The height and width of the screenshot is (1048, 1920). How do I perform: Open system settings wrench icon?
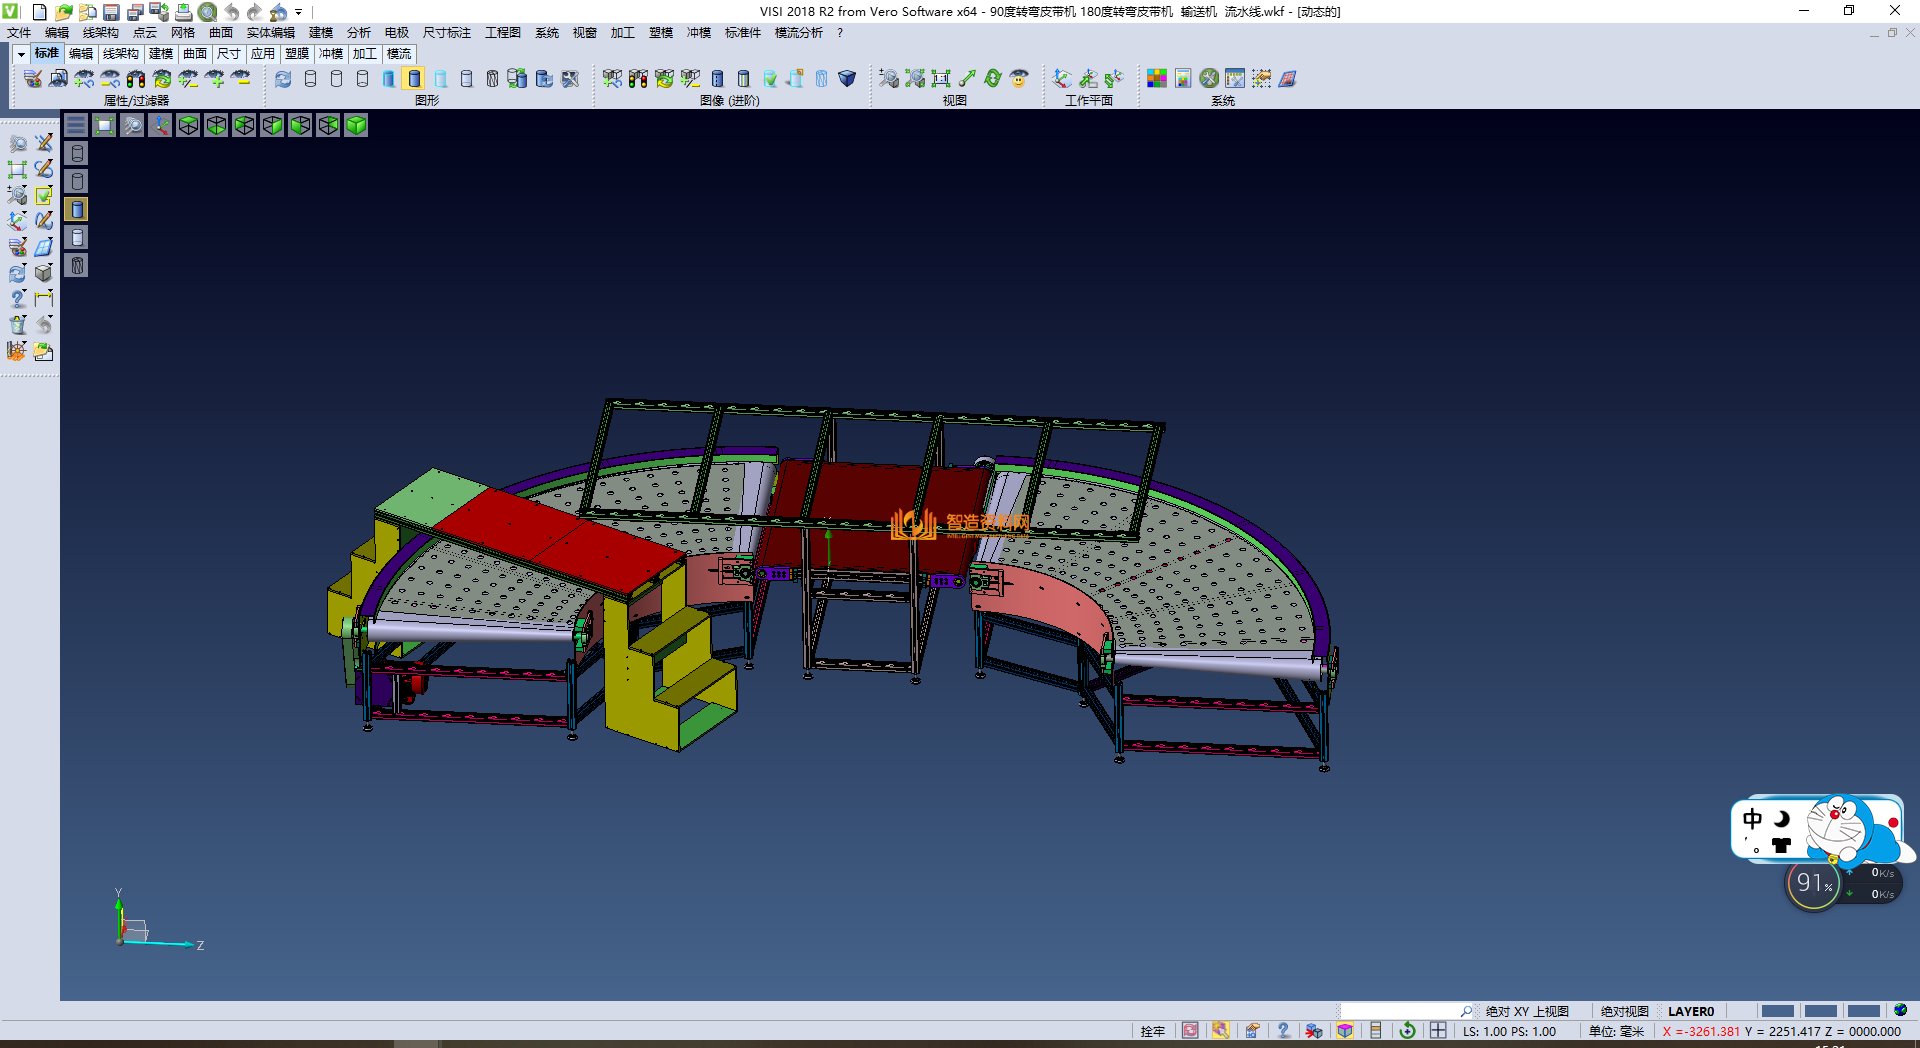click(x=1209, y=79)
